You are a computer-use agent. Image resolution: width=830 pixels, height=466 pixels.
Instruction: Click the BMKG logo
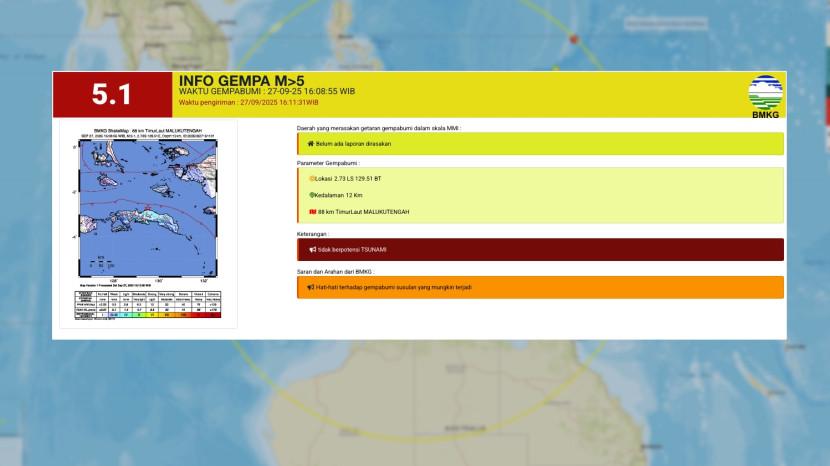coord(765,96)
